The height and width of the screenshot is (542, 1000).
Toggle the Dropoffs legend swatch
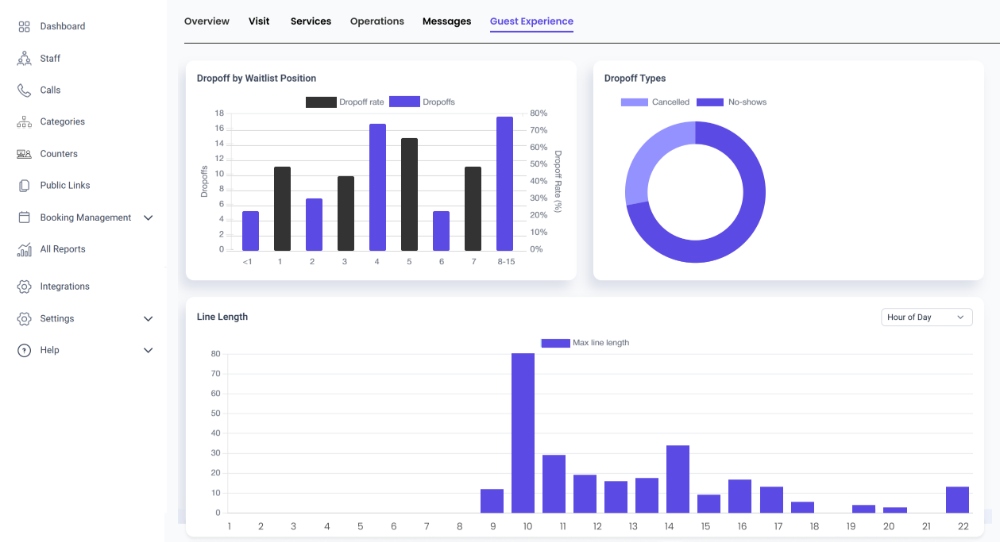pos(404,102)
